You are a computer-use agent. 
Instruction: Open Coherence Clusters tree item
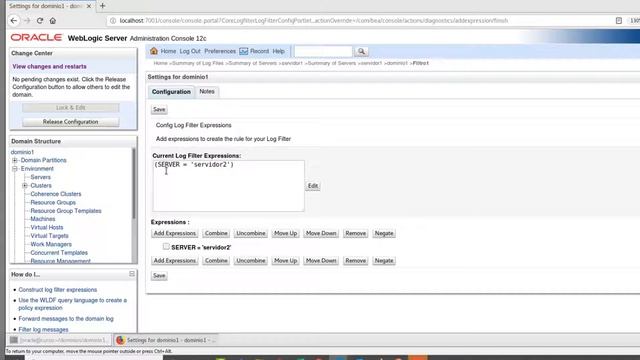56,194
